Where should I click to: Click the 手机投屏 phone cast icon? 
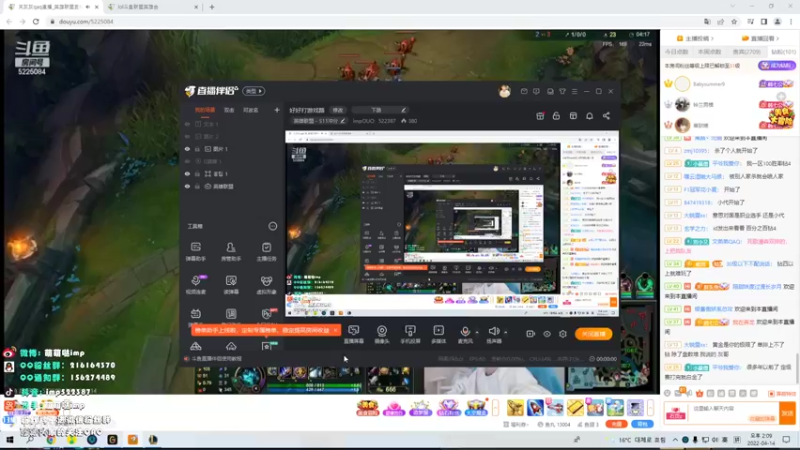(410, 334)
